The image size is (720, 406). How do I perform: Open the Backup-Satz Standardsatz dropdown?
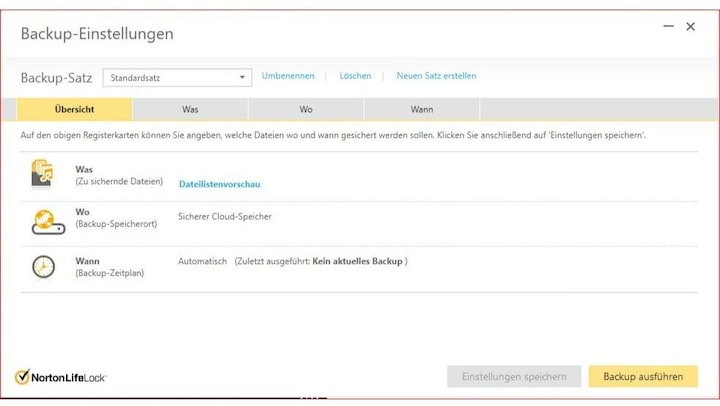177,78
